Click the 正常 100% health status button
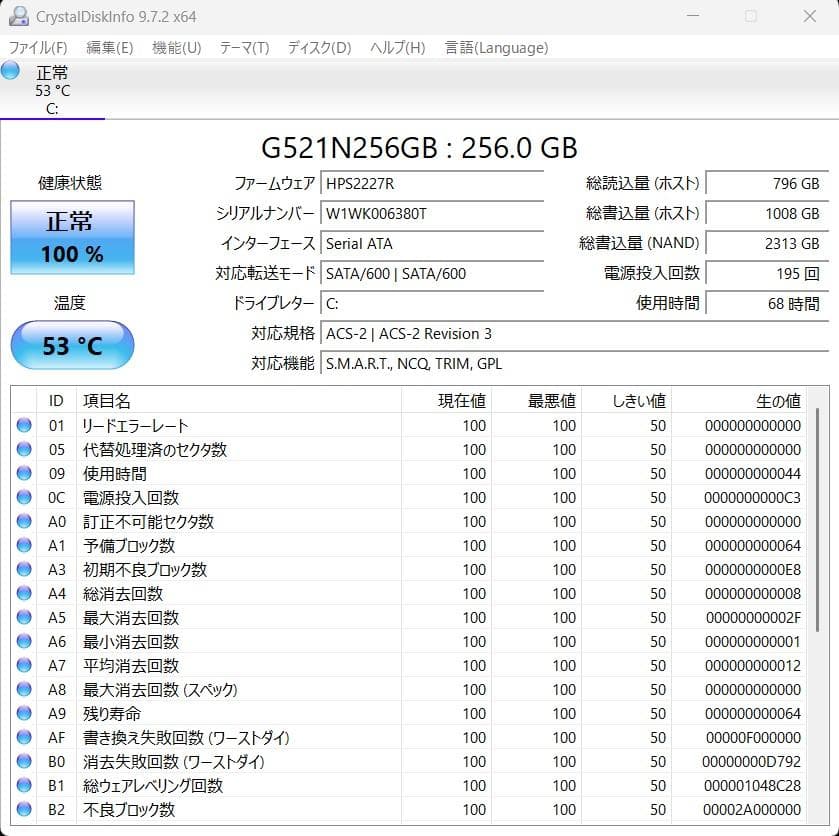This screenshot has width=839, height=836. 71,237
